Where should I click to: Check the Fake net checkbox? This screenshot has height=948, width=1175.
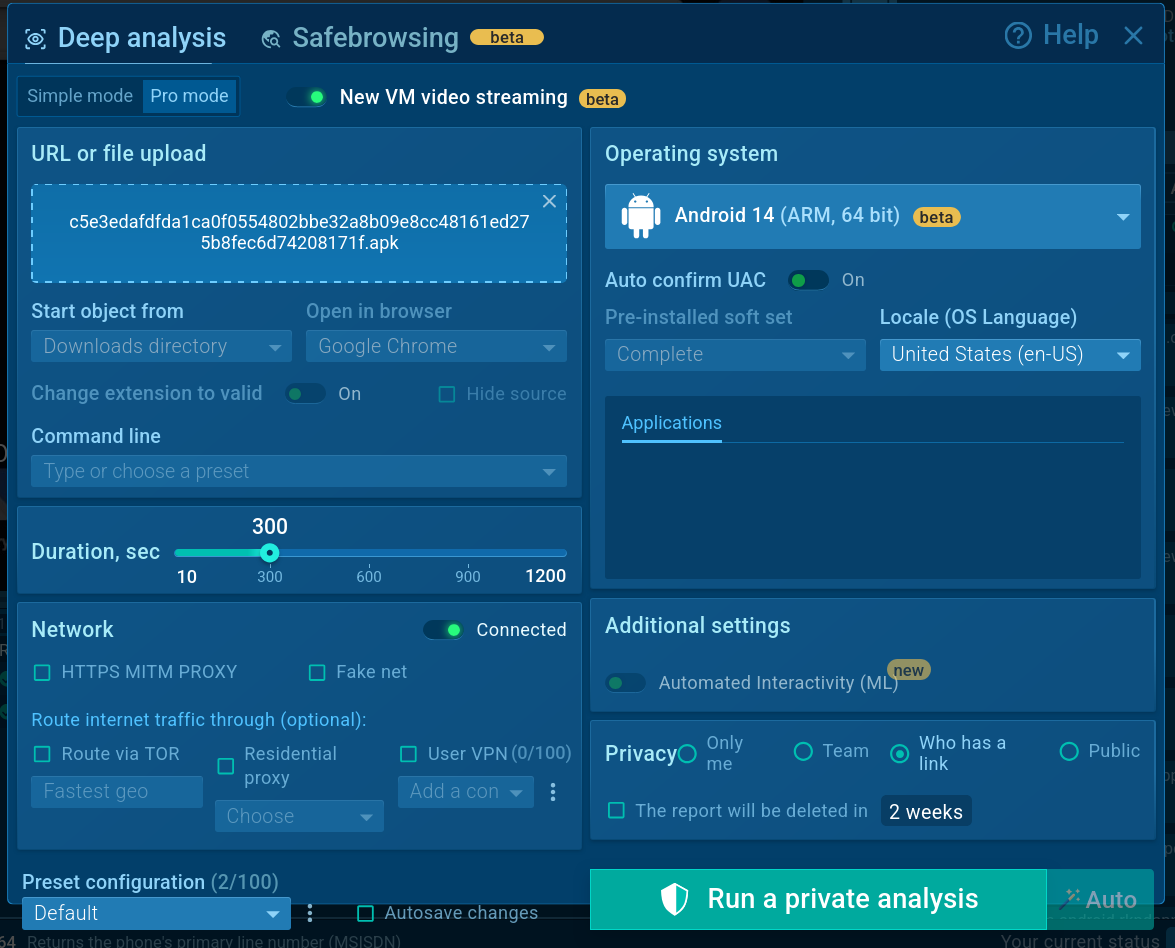point(317,673)
